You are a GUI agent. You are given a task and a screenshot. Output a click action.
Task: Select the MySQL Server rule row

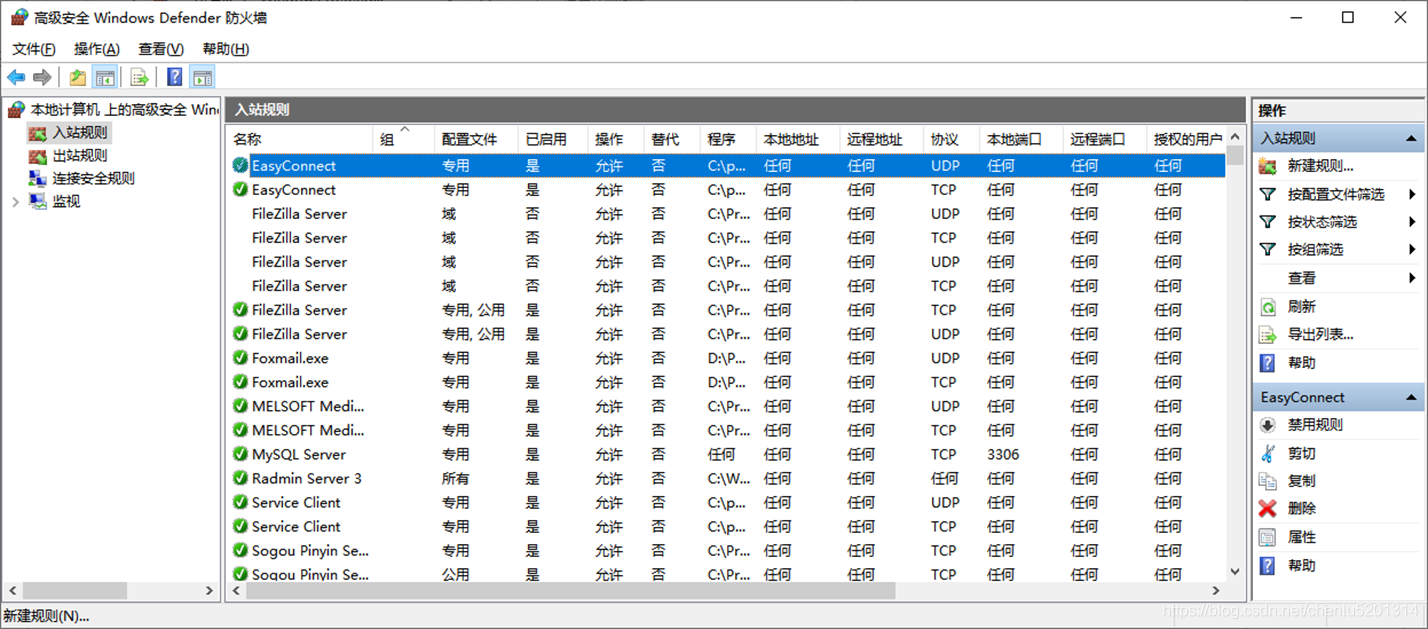click(298, 454)
